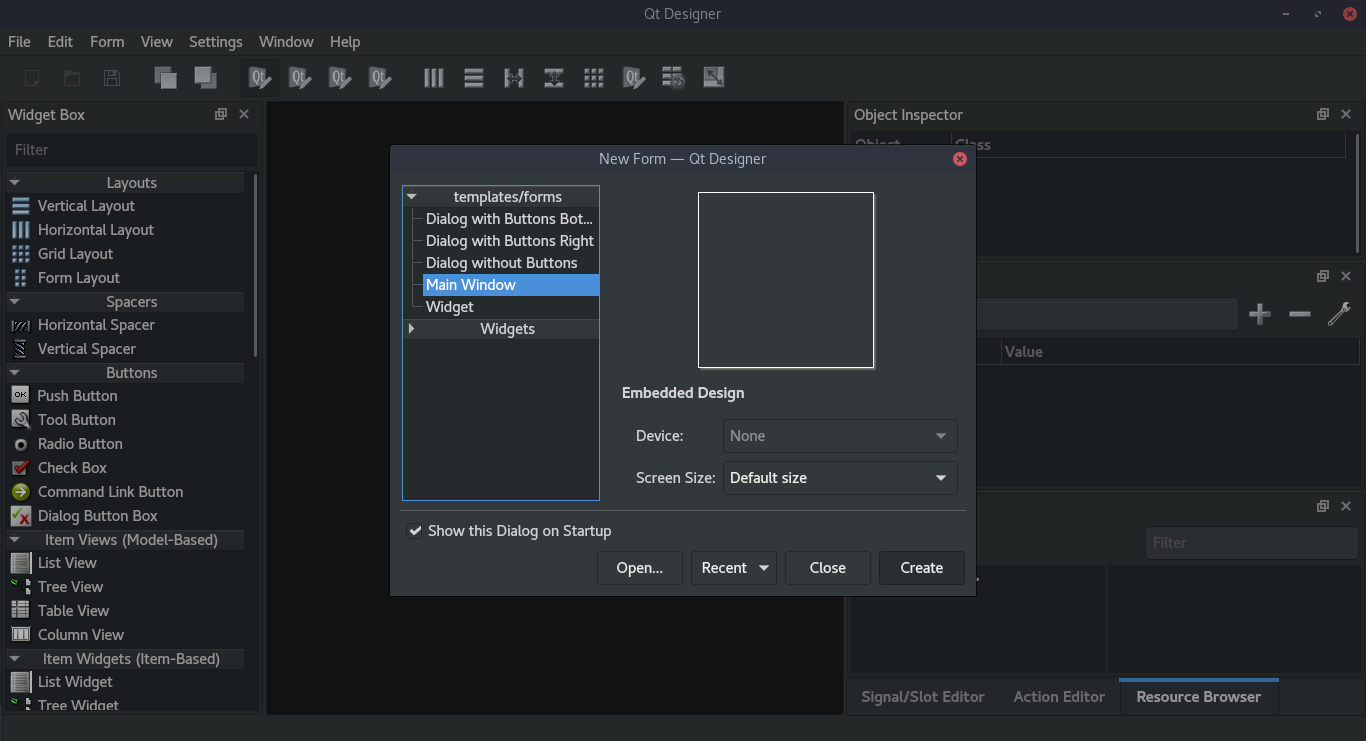Open the Screen Size dropdown
Viewport: 1366px width, 741px height.
tap(840, 478)
